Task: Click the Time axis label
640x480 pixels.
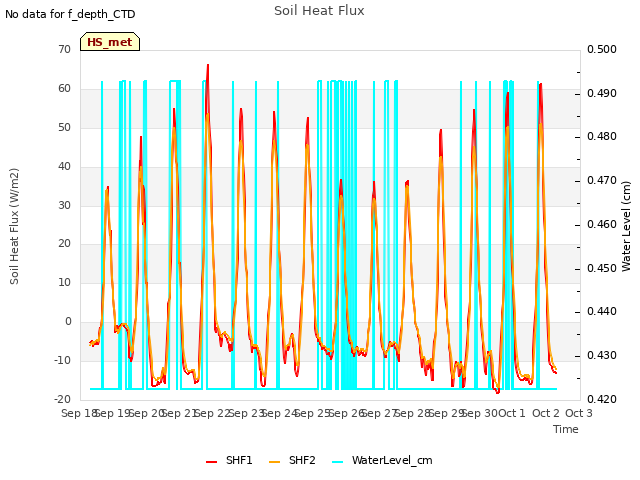Action: point(566,429)
